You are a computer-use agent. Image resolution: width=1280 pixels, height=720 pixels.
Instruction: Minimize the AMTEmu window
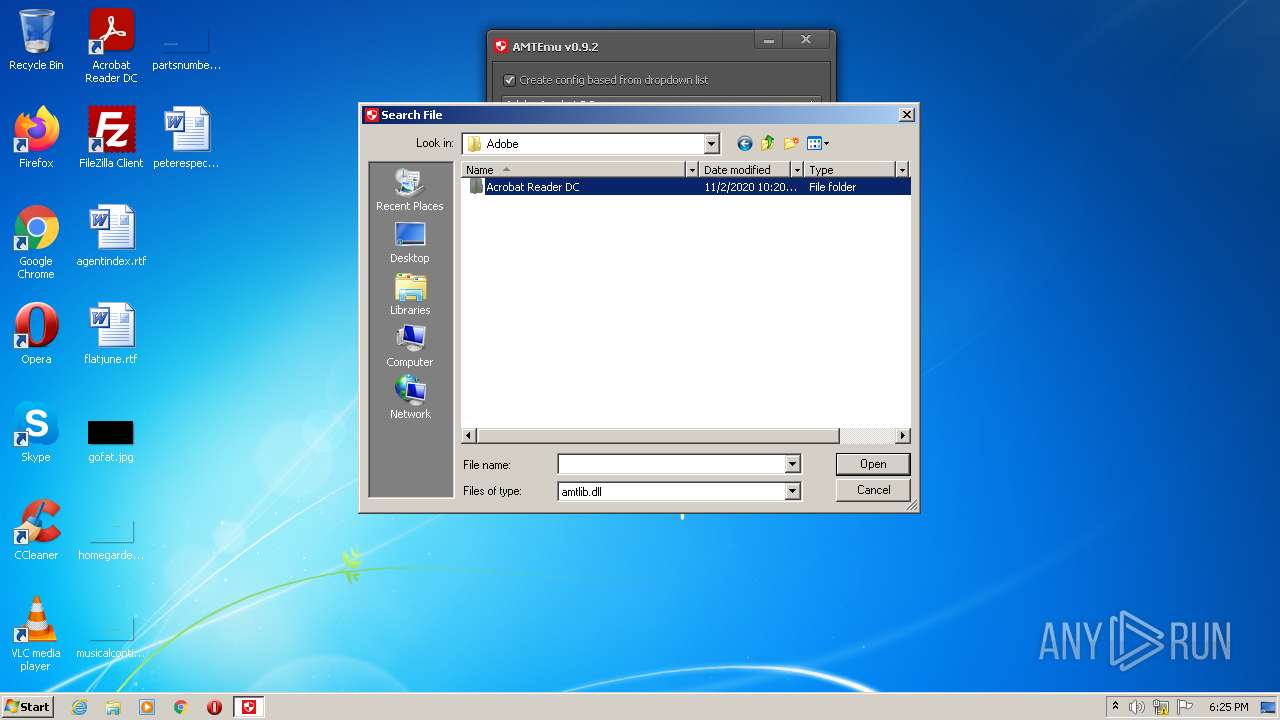coord(769,41)
